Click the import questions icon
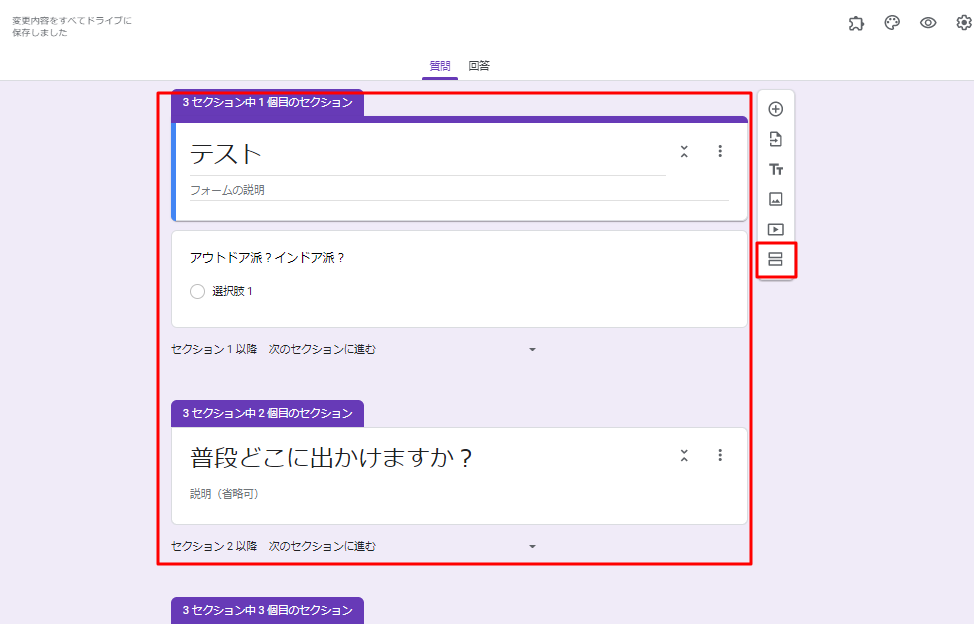This screenshot has width=974, height=624. (x=775, y=139)
